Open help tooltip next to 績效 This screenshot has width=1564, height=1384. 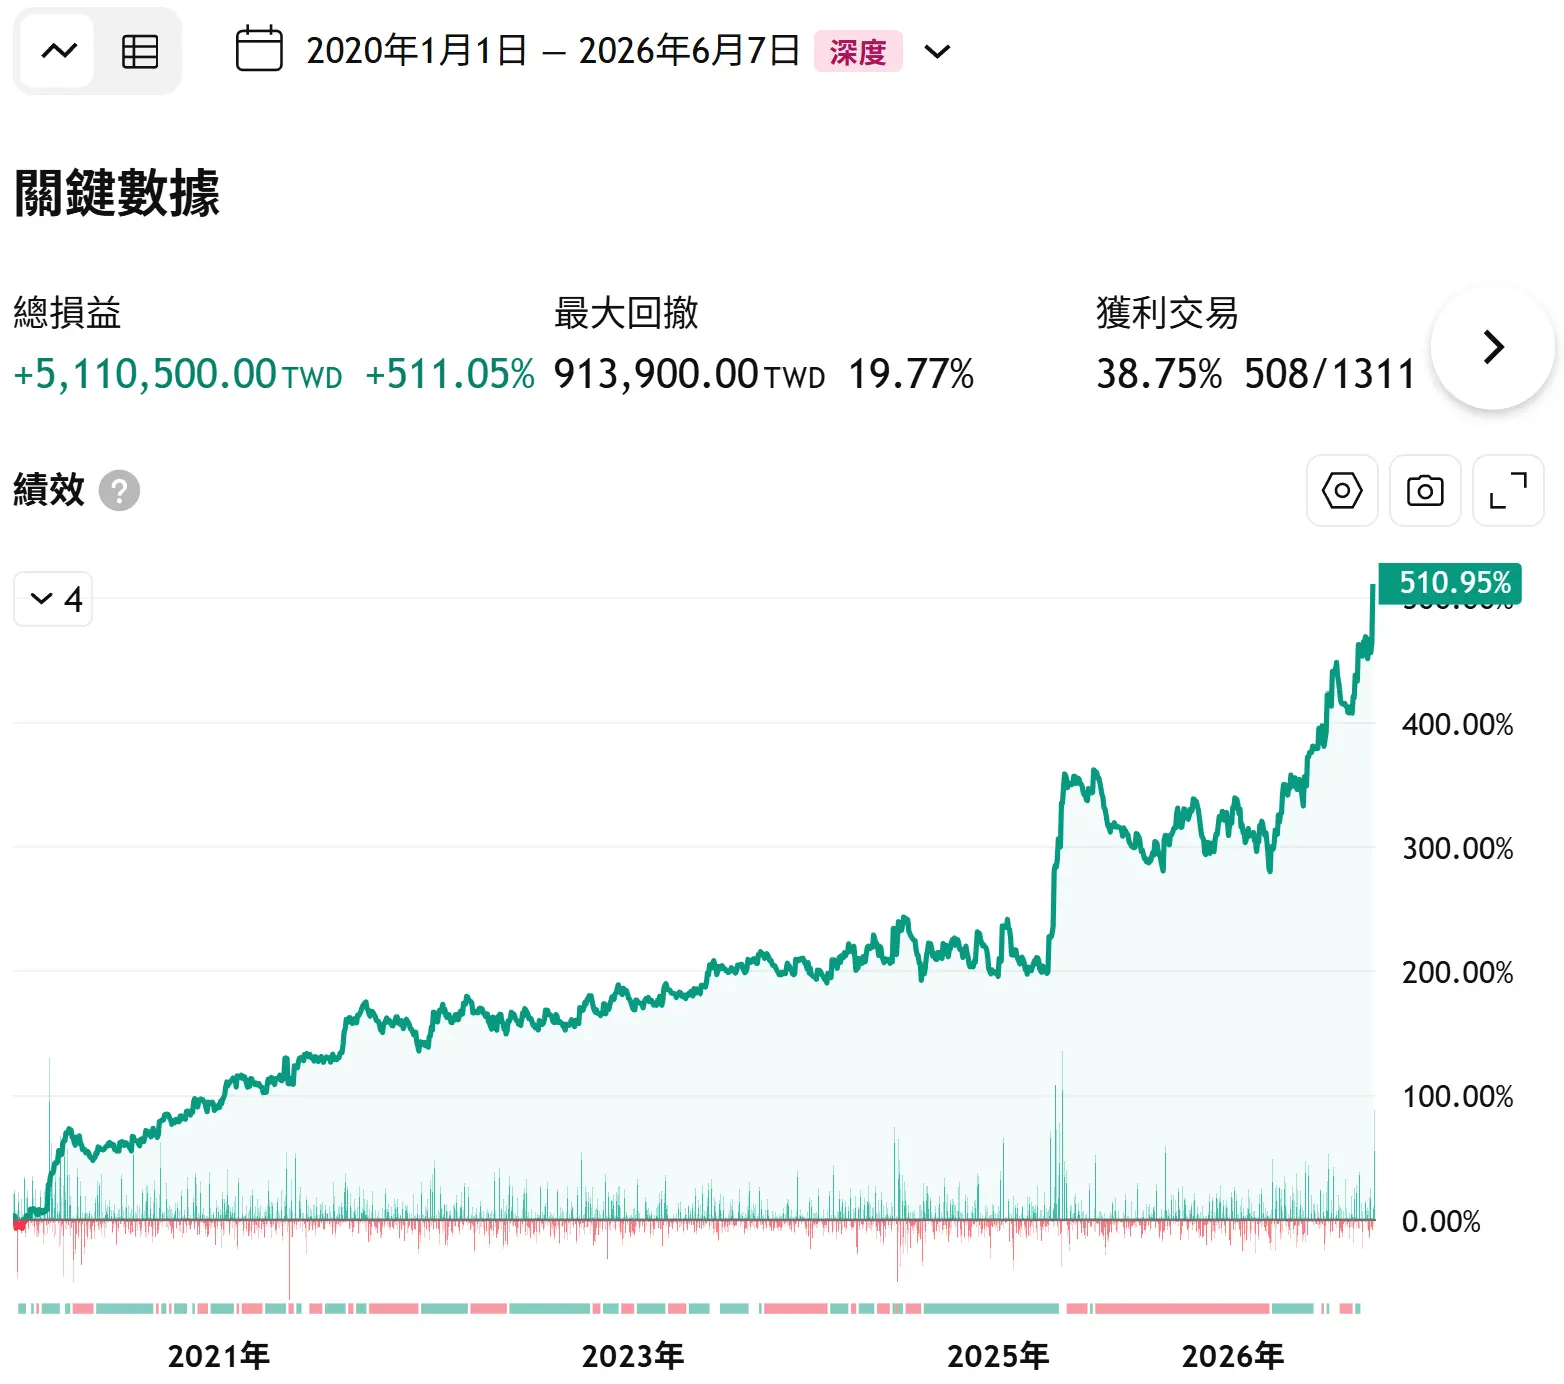[119, 490]
